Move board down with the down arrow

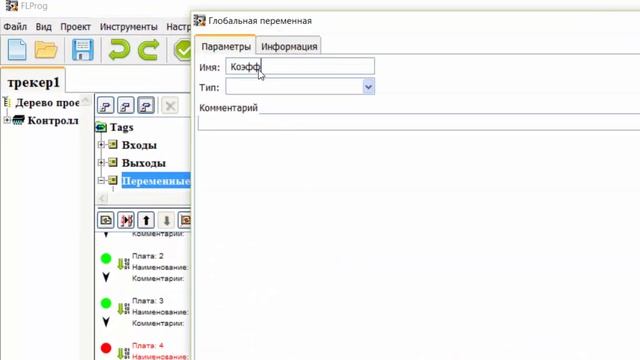click(166, 220)
